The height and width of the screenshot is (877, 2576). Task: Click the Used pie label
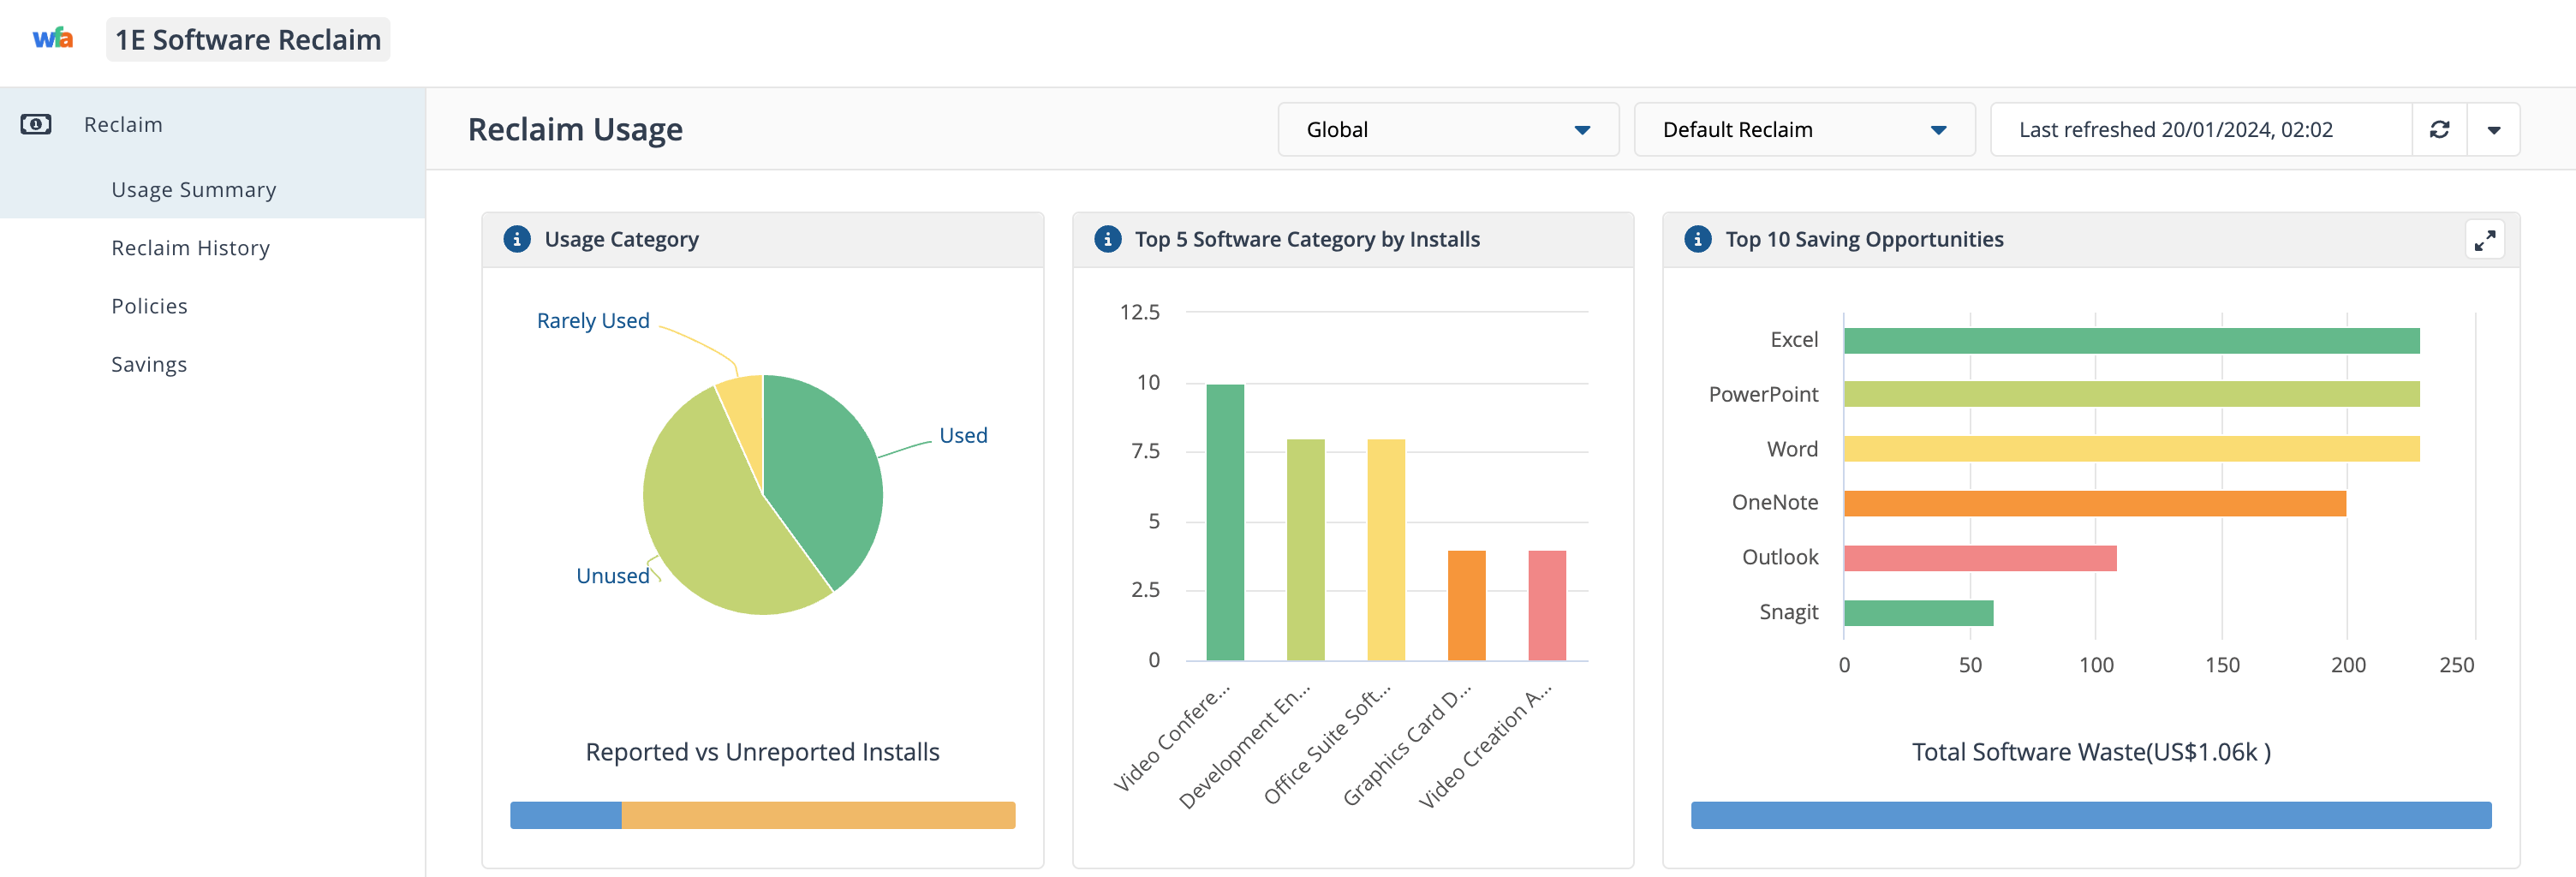point(963,435)
